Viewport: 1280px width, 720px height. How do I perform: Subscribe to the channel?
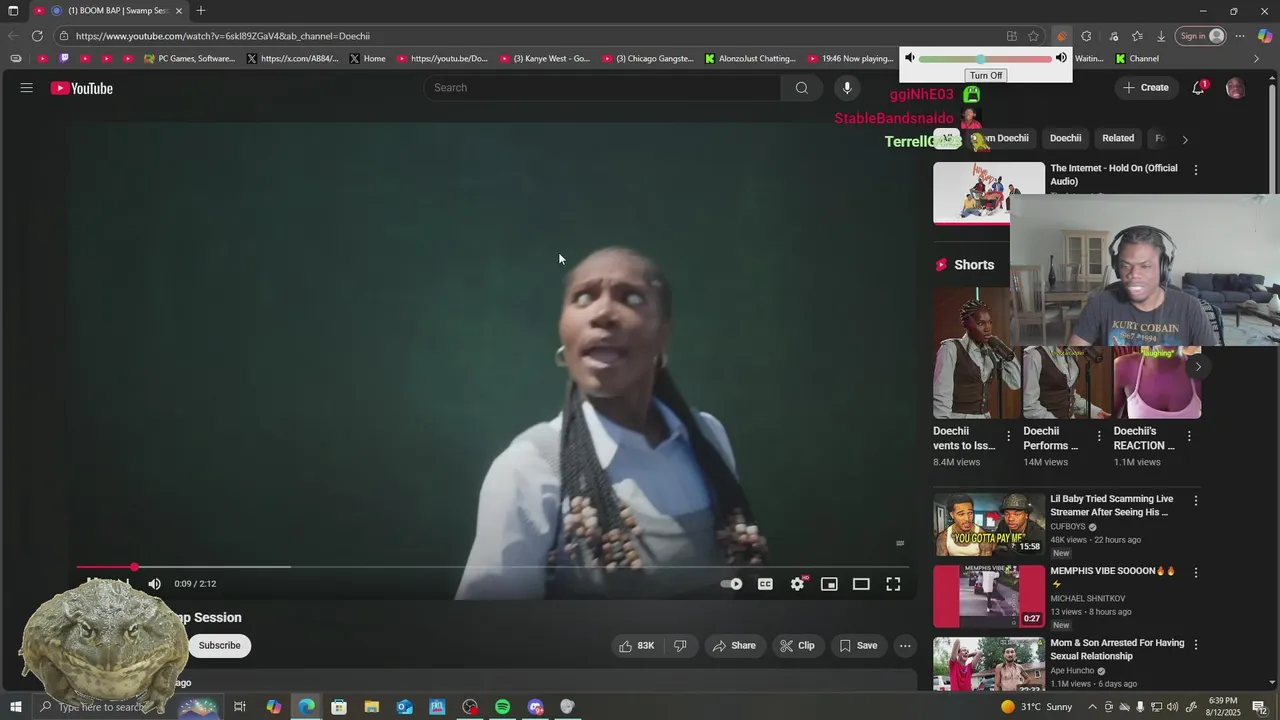point(219,646)
